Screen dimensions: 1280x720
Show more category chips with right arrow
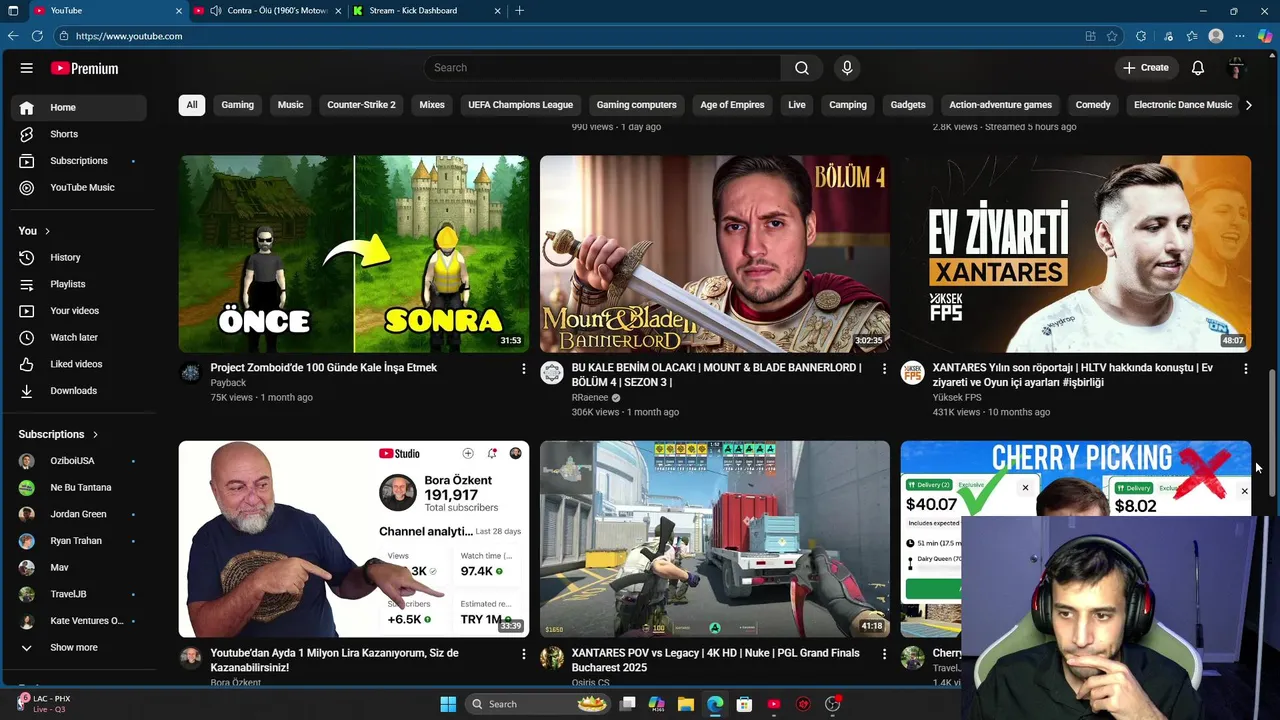[1248, 105]
